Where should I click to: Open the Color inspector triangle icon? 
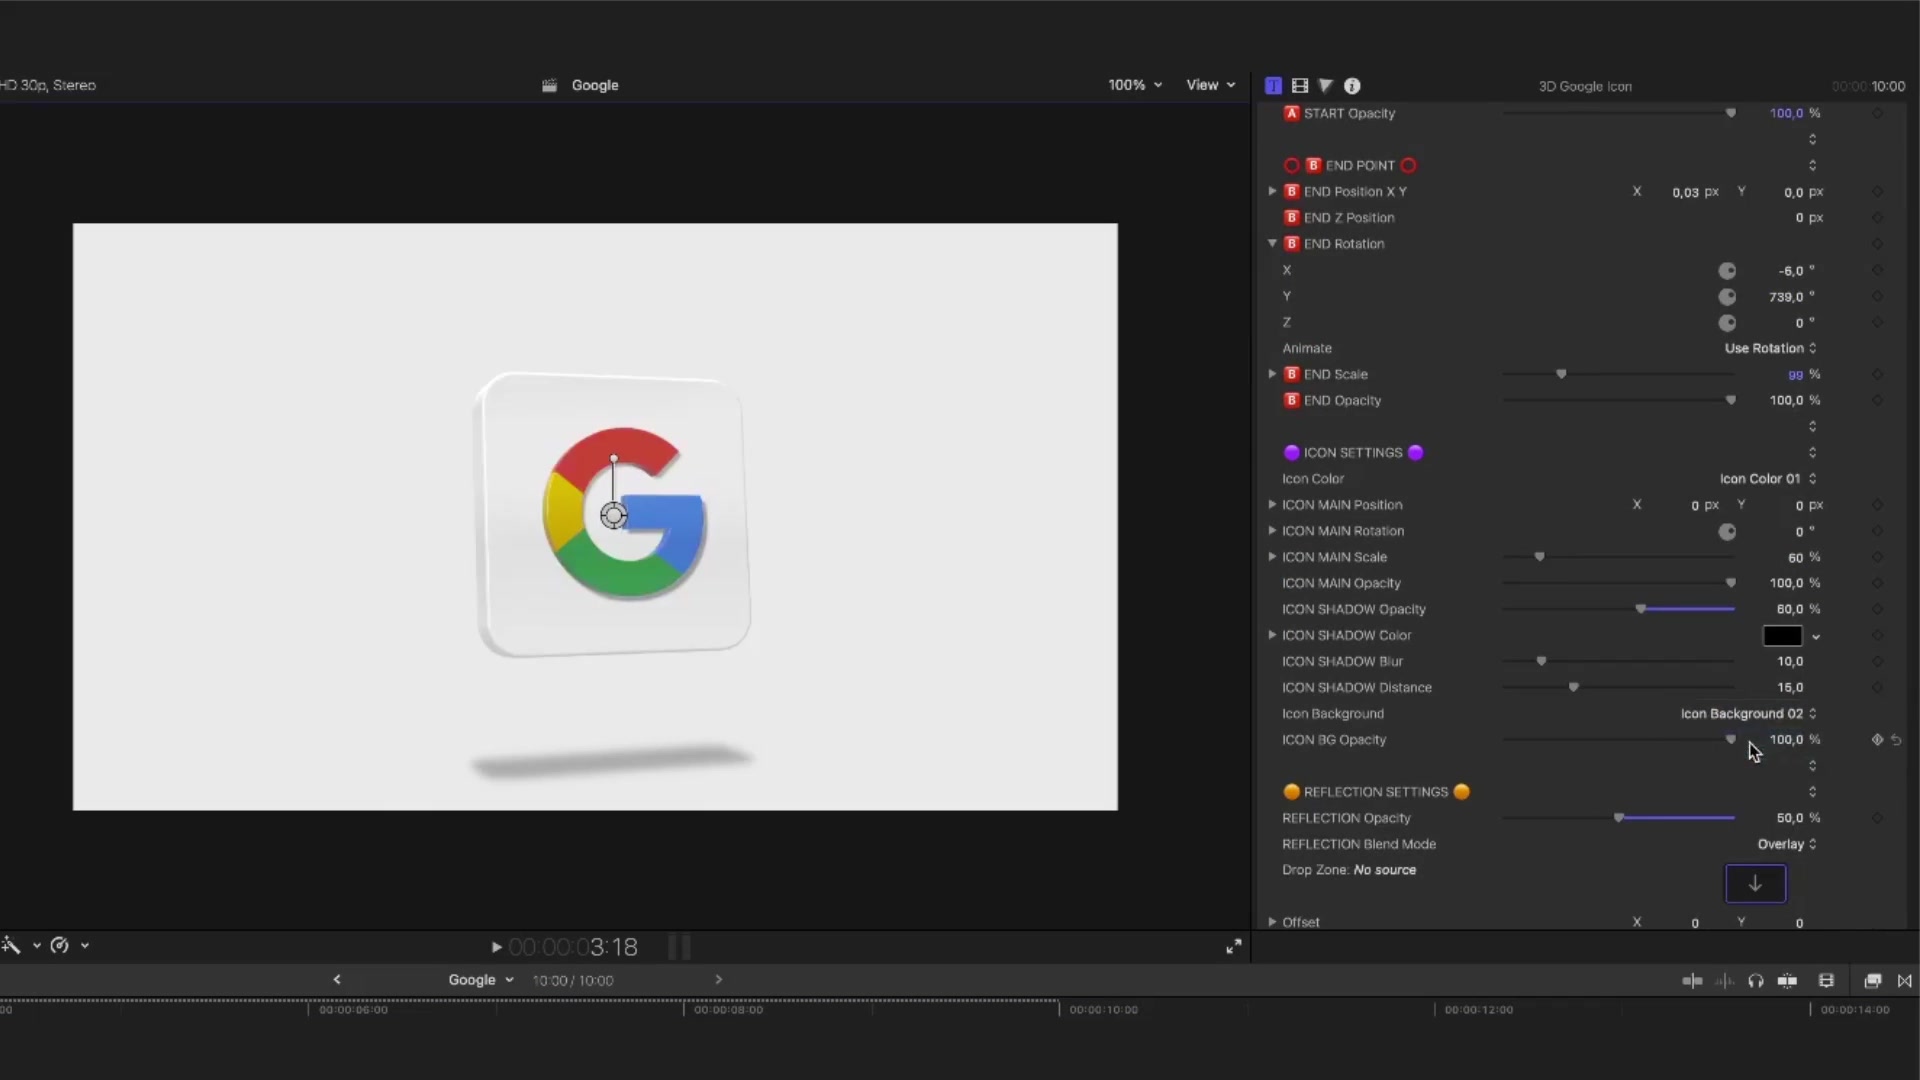click(1326, 86)
